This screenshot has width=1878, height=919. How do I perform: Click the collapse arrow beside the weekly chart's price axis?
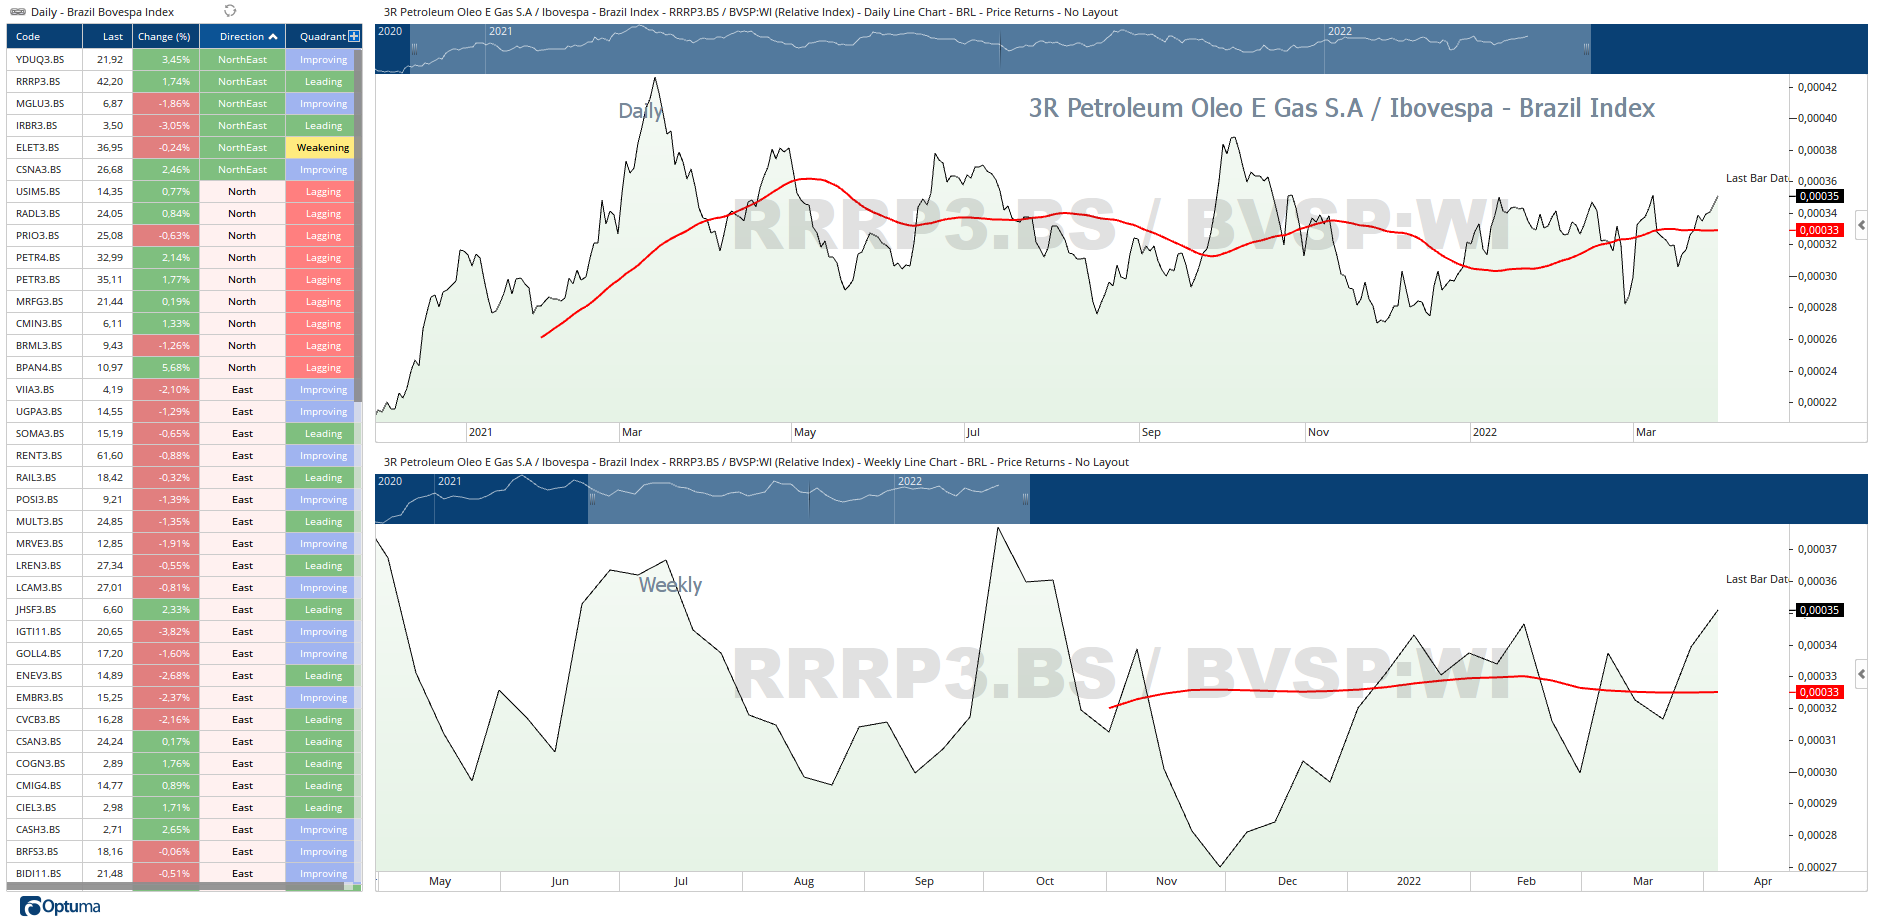[x=1862, y=674]
